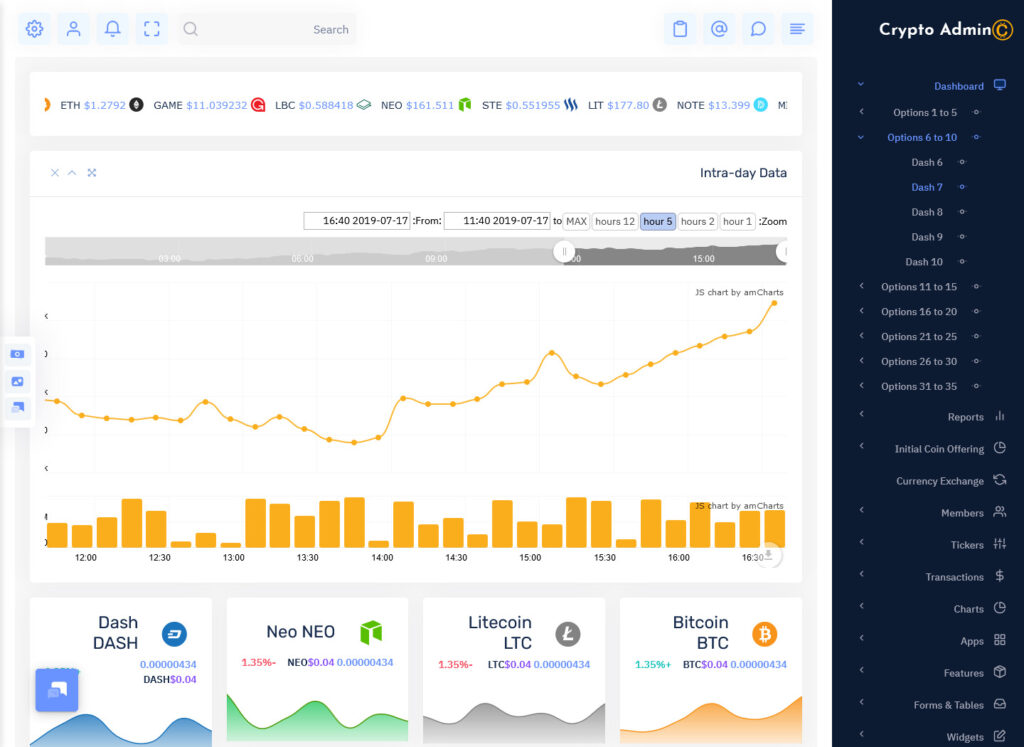Collapse the Options 6 to 10 menu section
This screenshot has width=1024, height=747.
pos(924,136)
